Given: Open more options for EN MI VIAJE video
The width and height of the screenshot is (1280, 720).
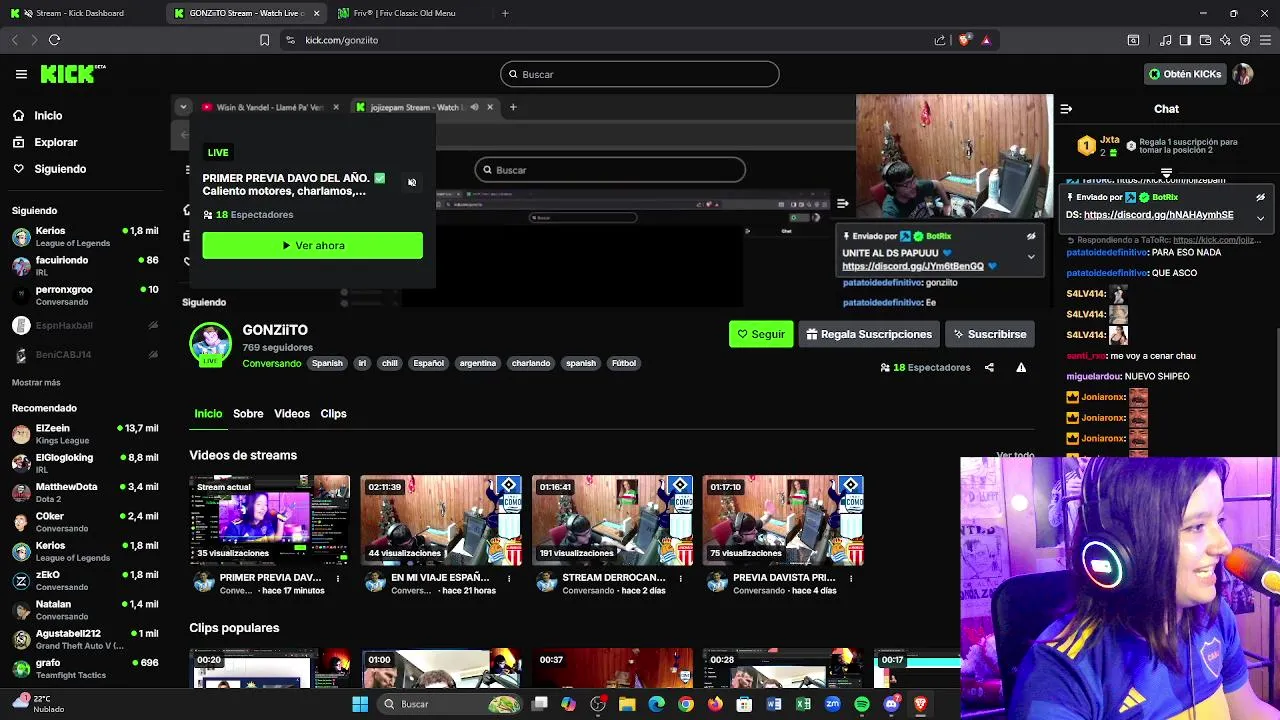Looking at the screenshot, I should click(509, 578).
